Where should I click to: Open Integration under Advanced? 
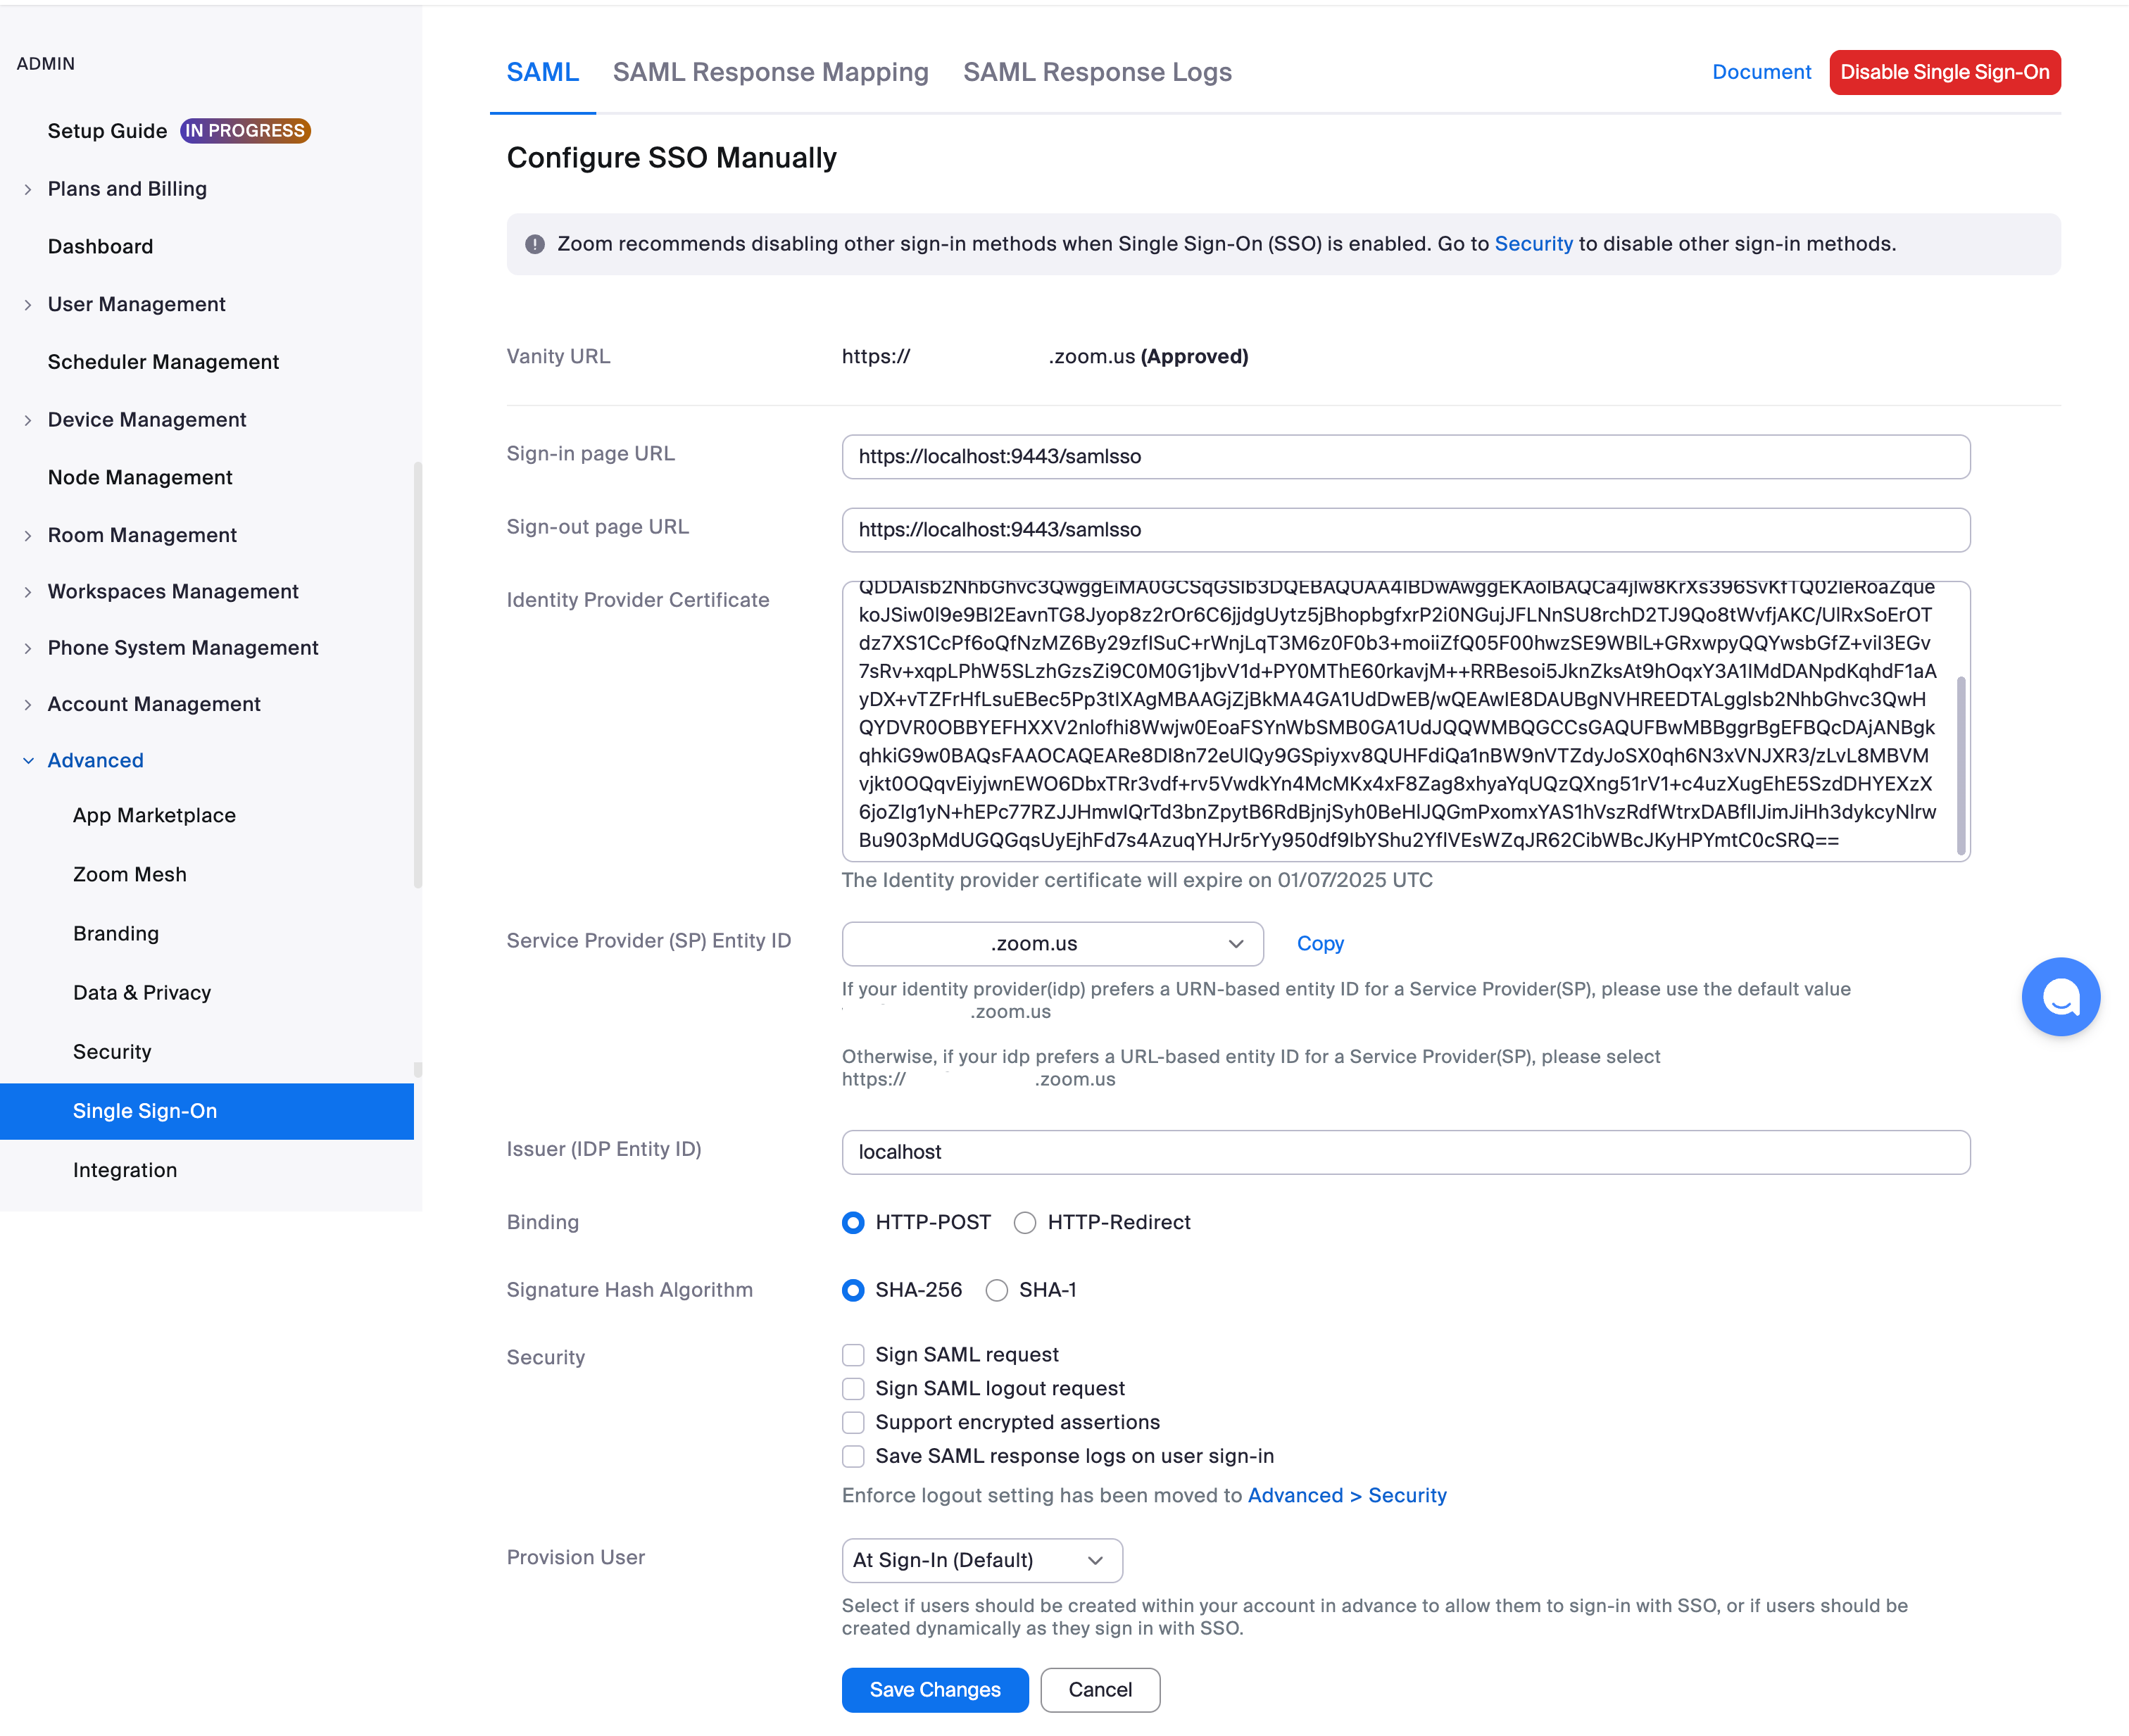pos(125,1171)
